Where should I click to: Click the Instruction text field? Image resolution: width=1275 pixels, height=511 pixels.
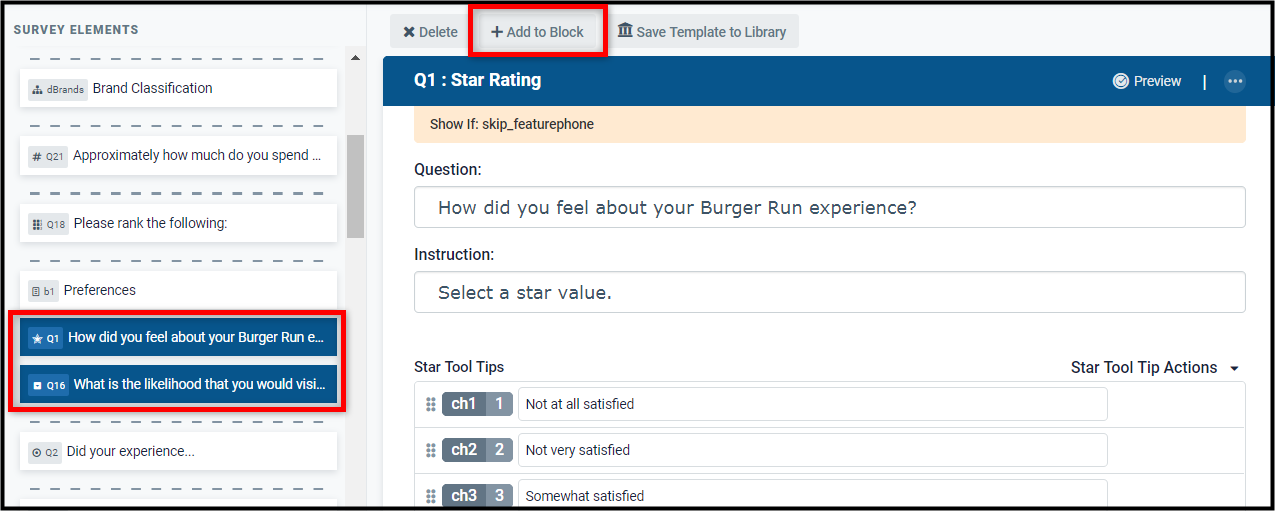point(830,292)
